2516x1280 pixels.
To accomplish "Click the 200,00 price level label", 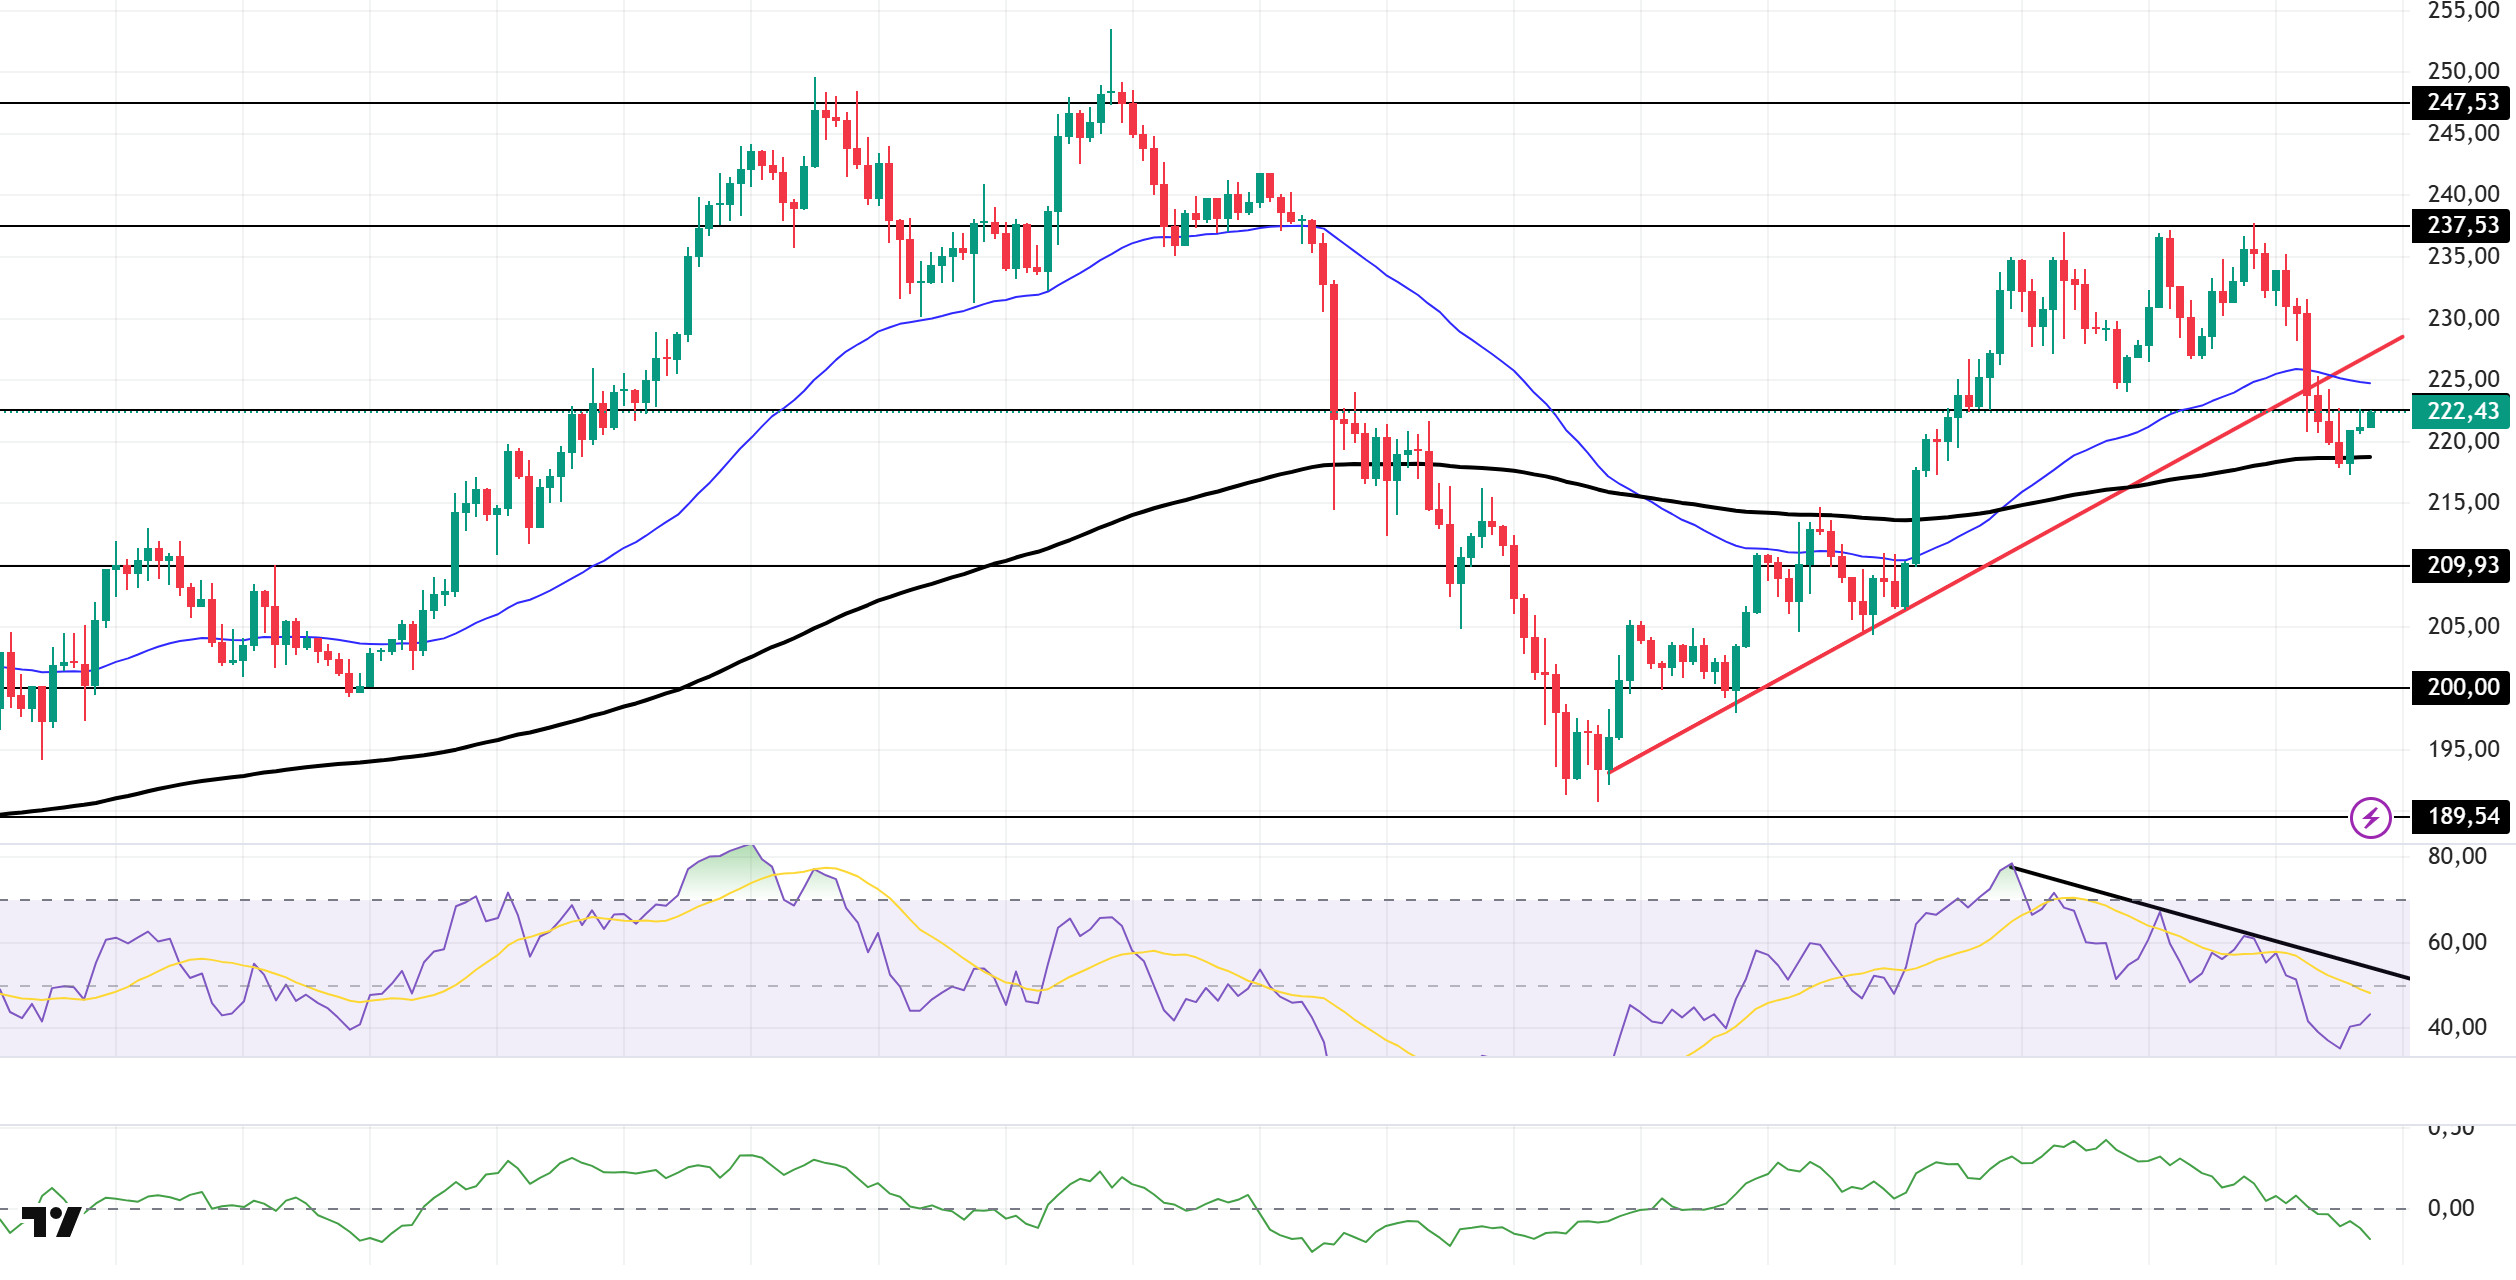I will click(2462, 688).
